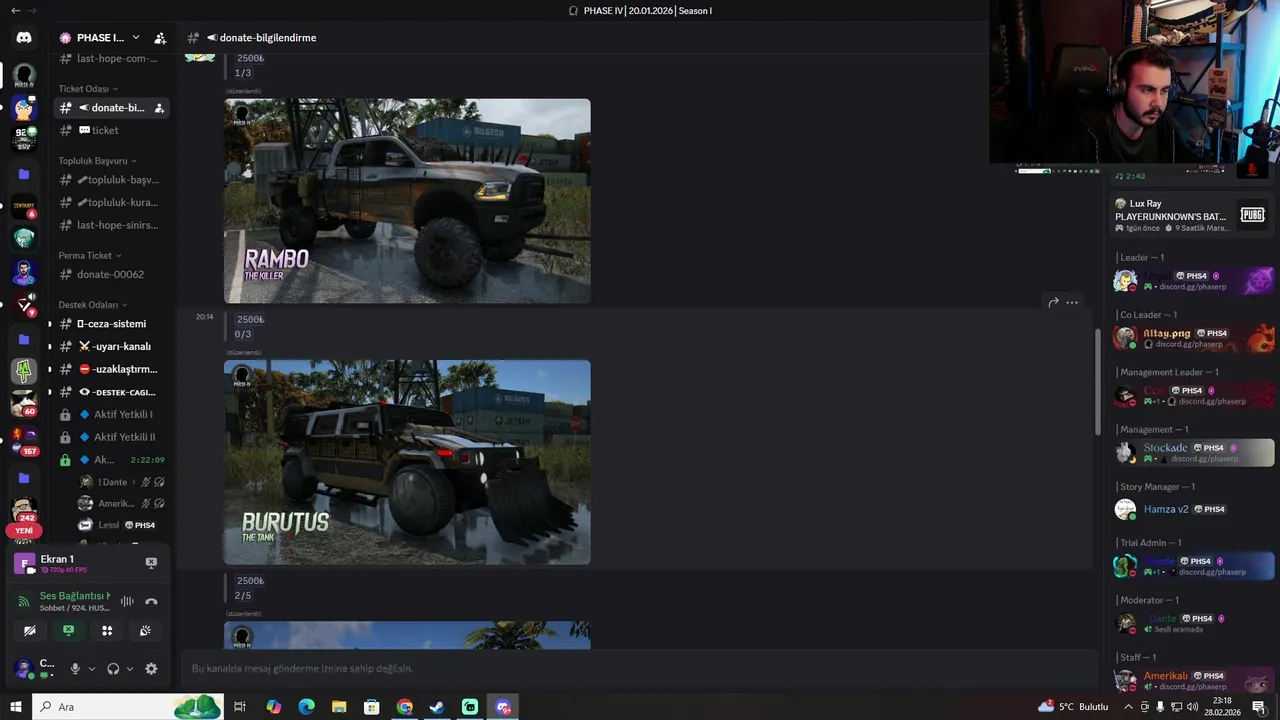
Task: Click the disabled message input field
Action: click(x=637, y=668)
